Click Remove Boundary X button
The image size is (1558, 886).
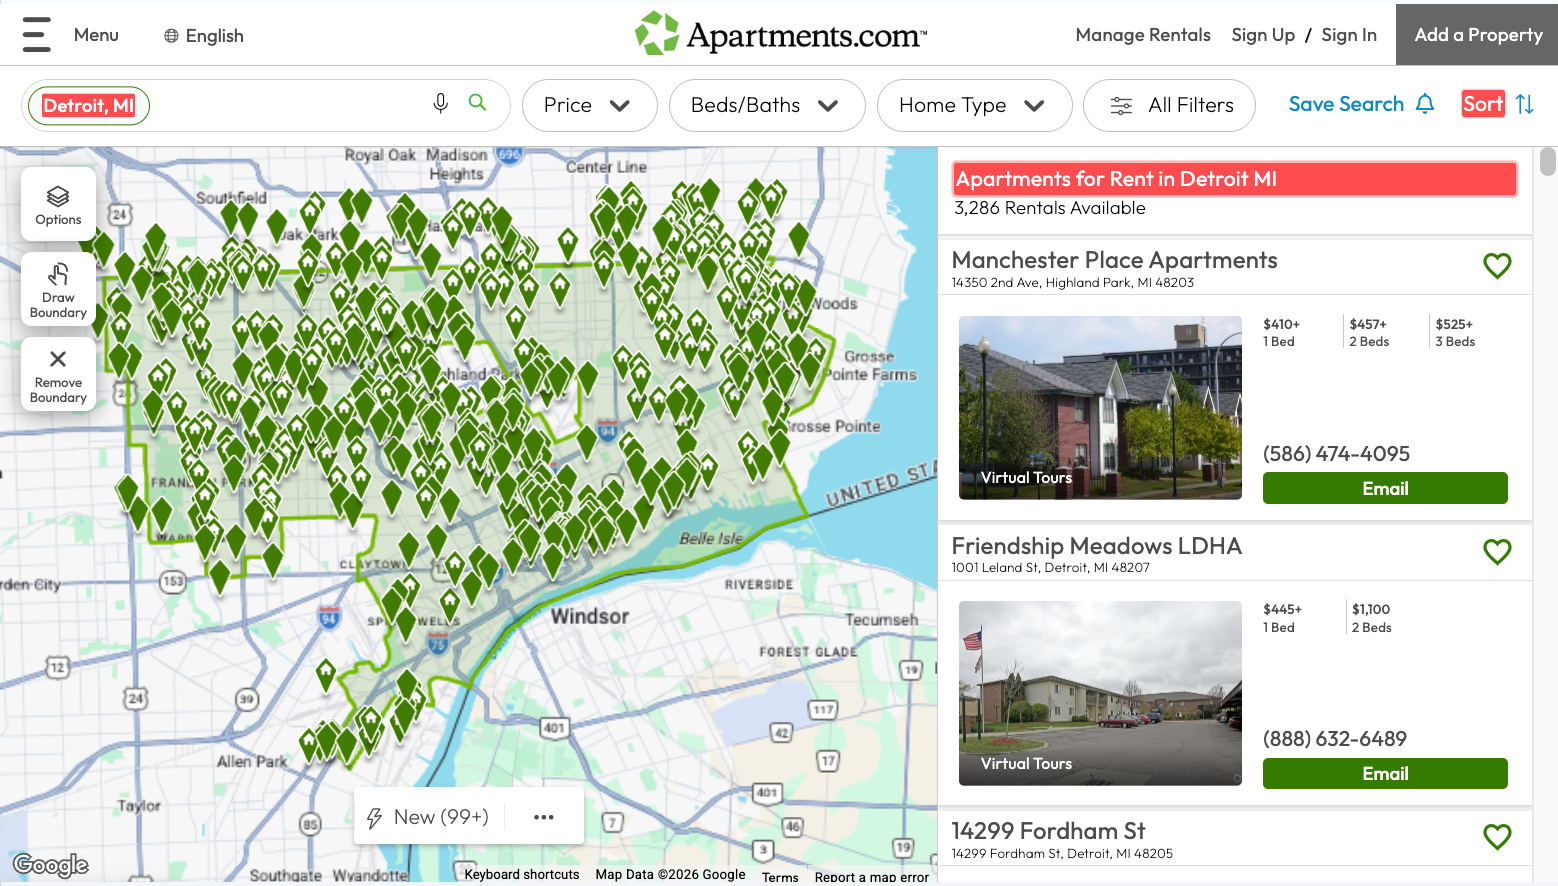[58, 374]
